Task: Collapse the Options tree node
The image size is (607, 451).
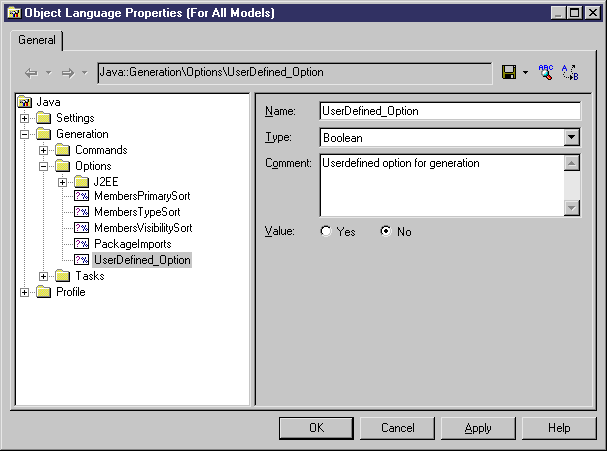Action: [x=43, y=166]
